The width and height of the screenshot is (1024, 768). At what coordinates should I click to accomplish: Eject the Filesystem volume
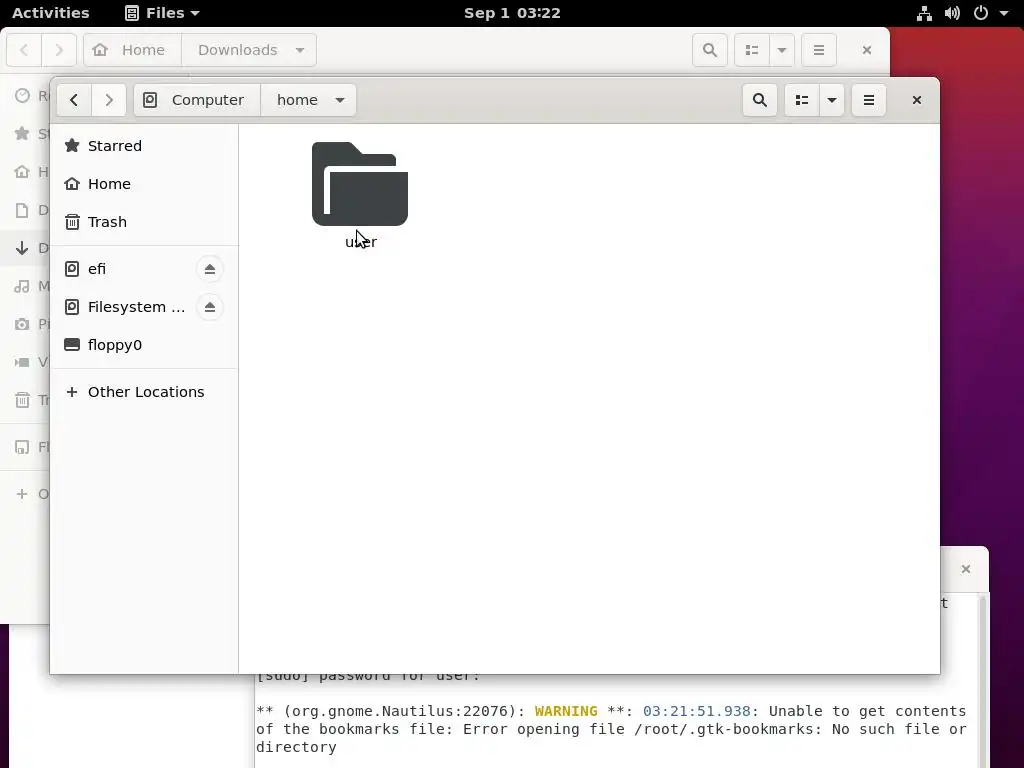(210, 307)
